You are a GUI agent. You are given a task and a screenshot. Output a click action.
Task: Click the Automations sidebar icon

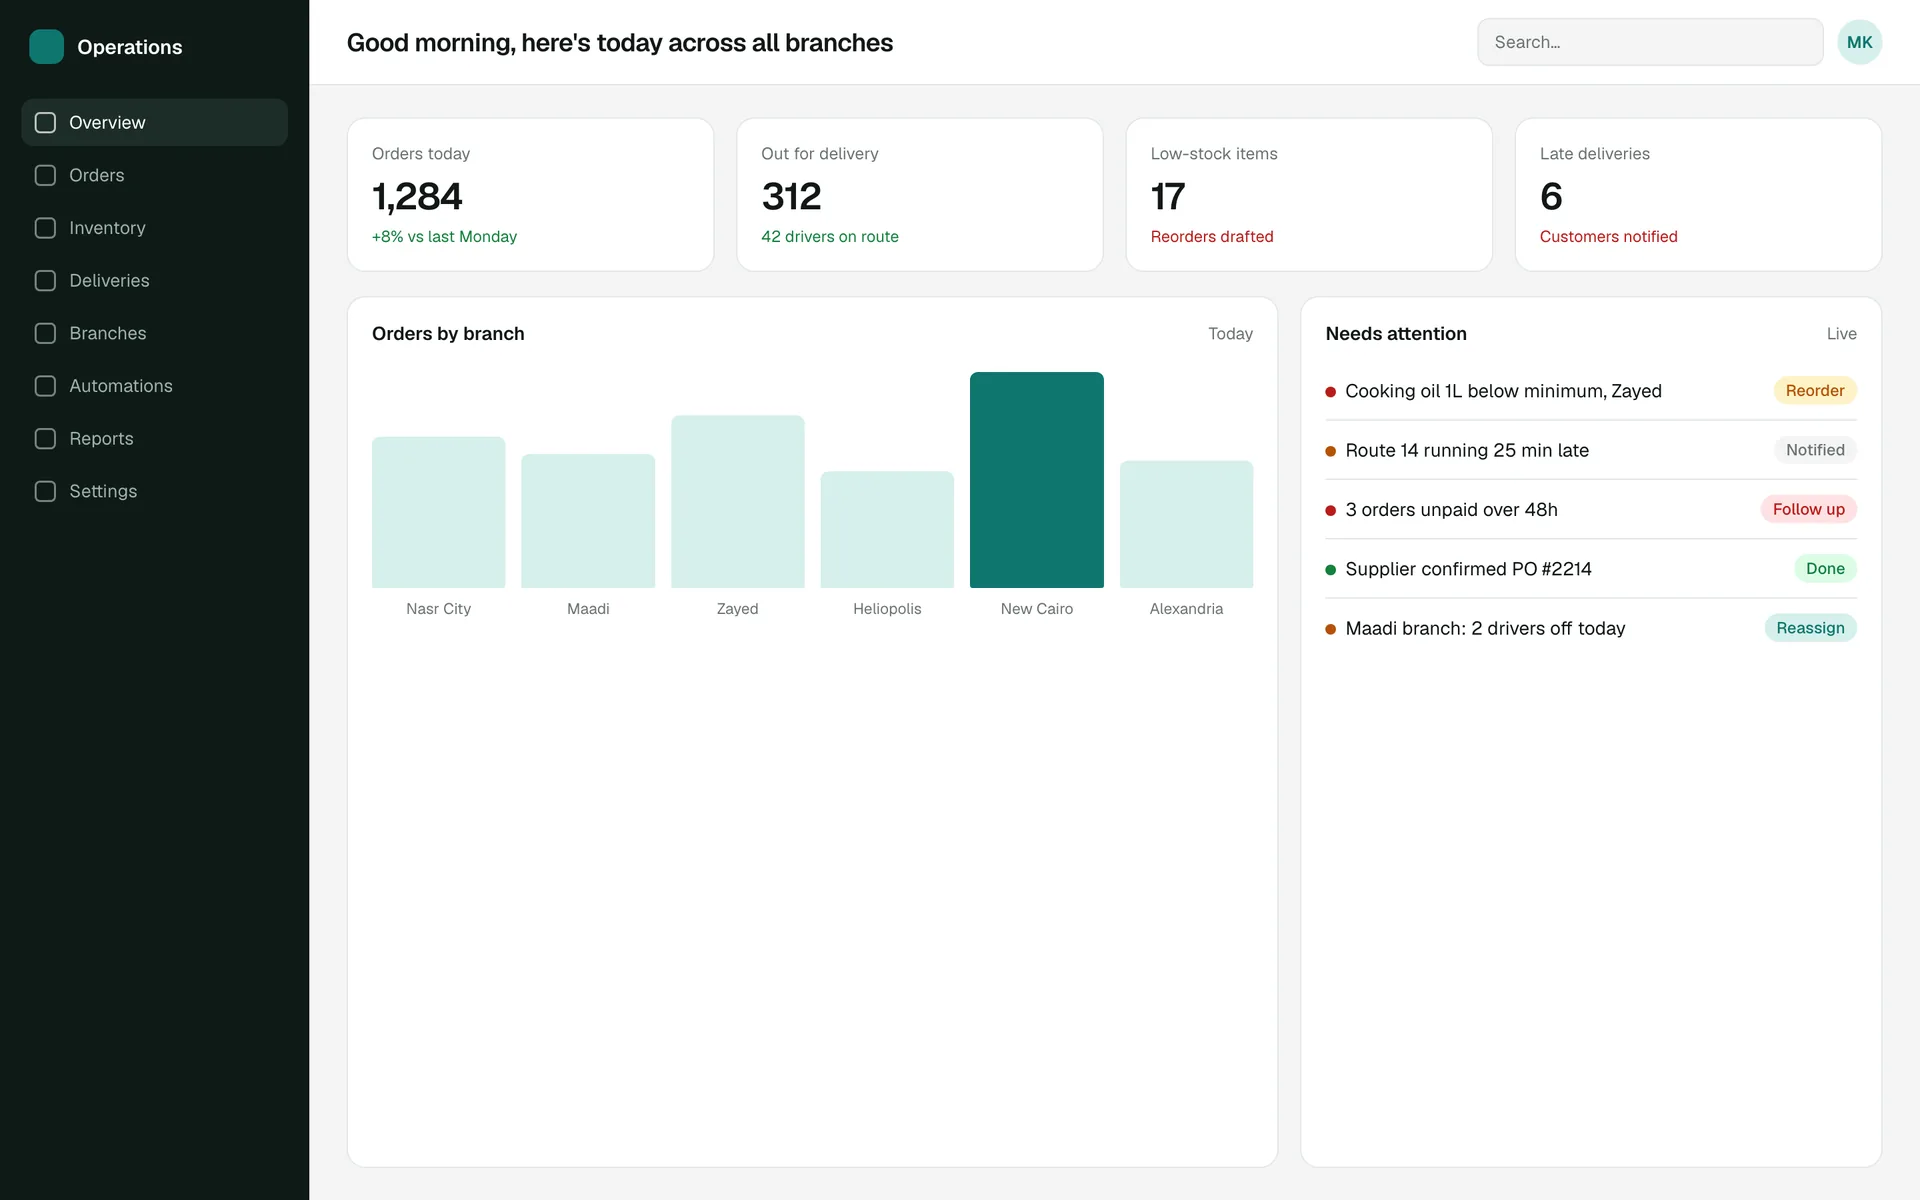click(45, 386)
